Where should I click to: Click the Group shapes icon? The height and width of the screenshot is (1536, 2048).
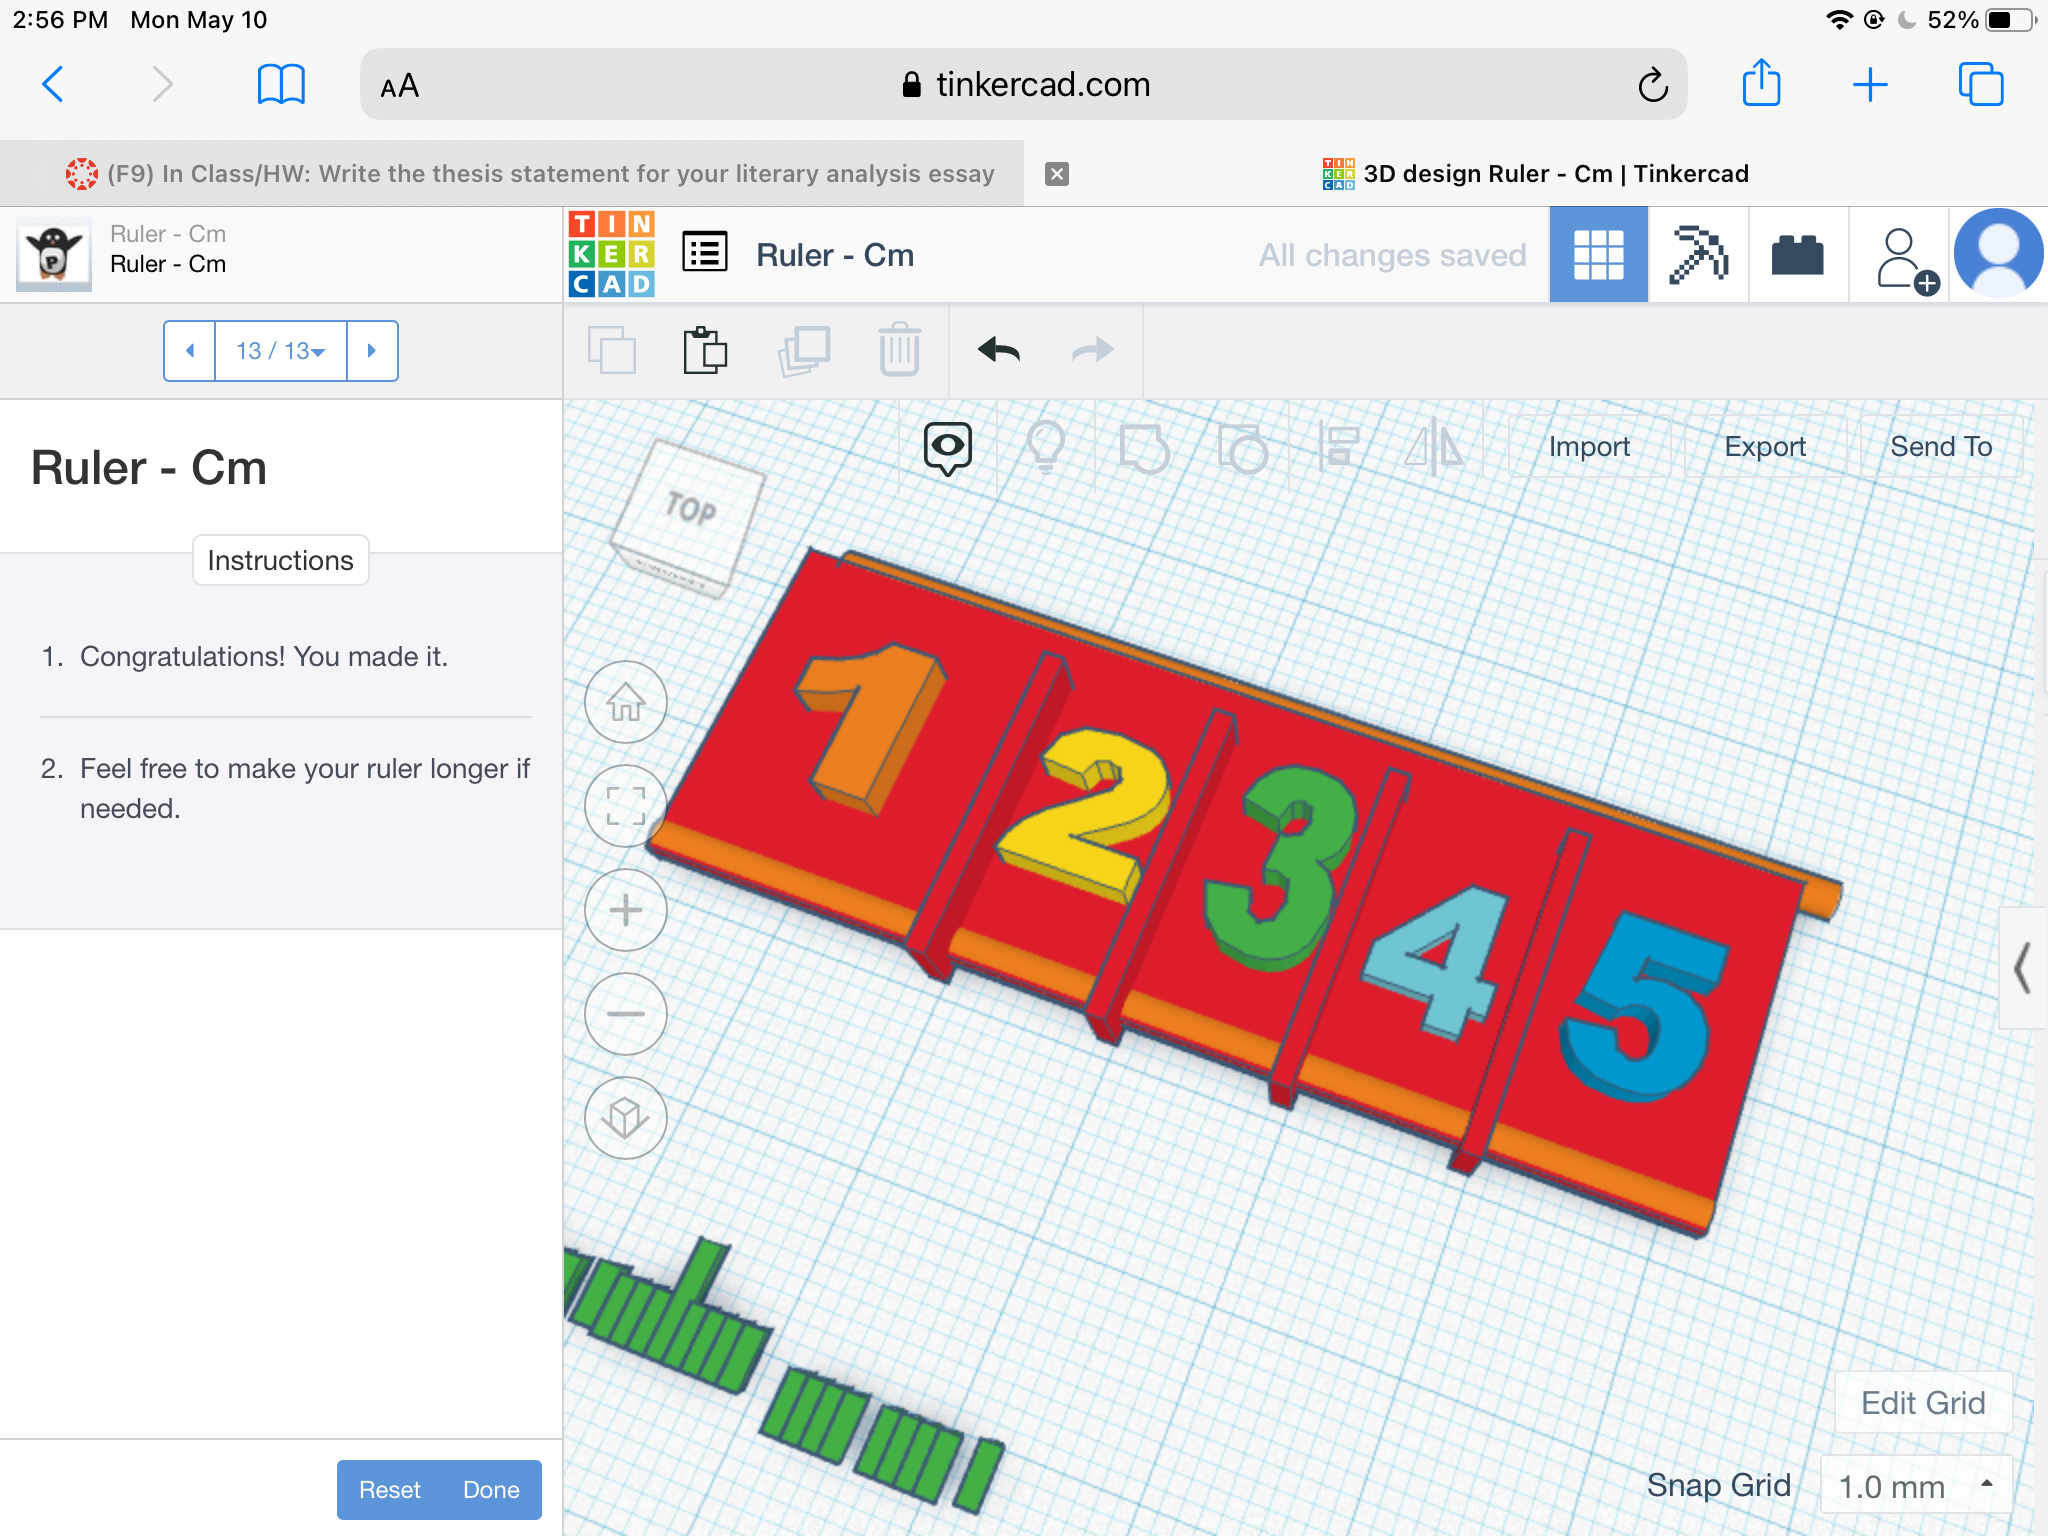[x=1145, y=449]
